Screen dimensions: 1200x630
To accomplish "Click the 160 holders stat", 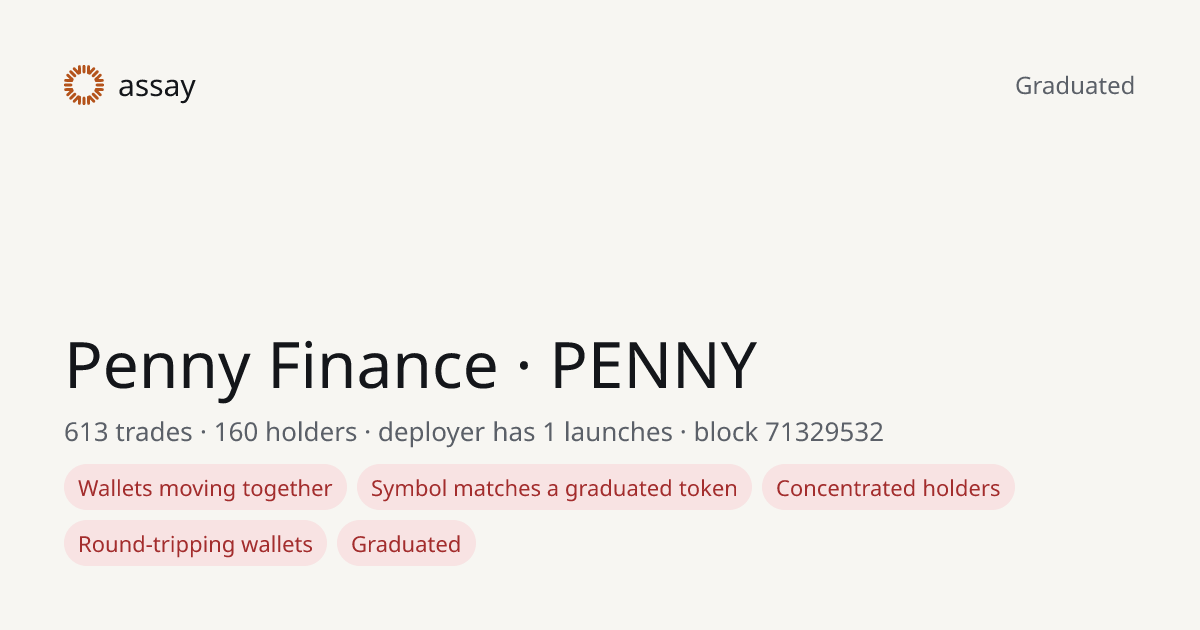I will pos(285,432).
